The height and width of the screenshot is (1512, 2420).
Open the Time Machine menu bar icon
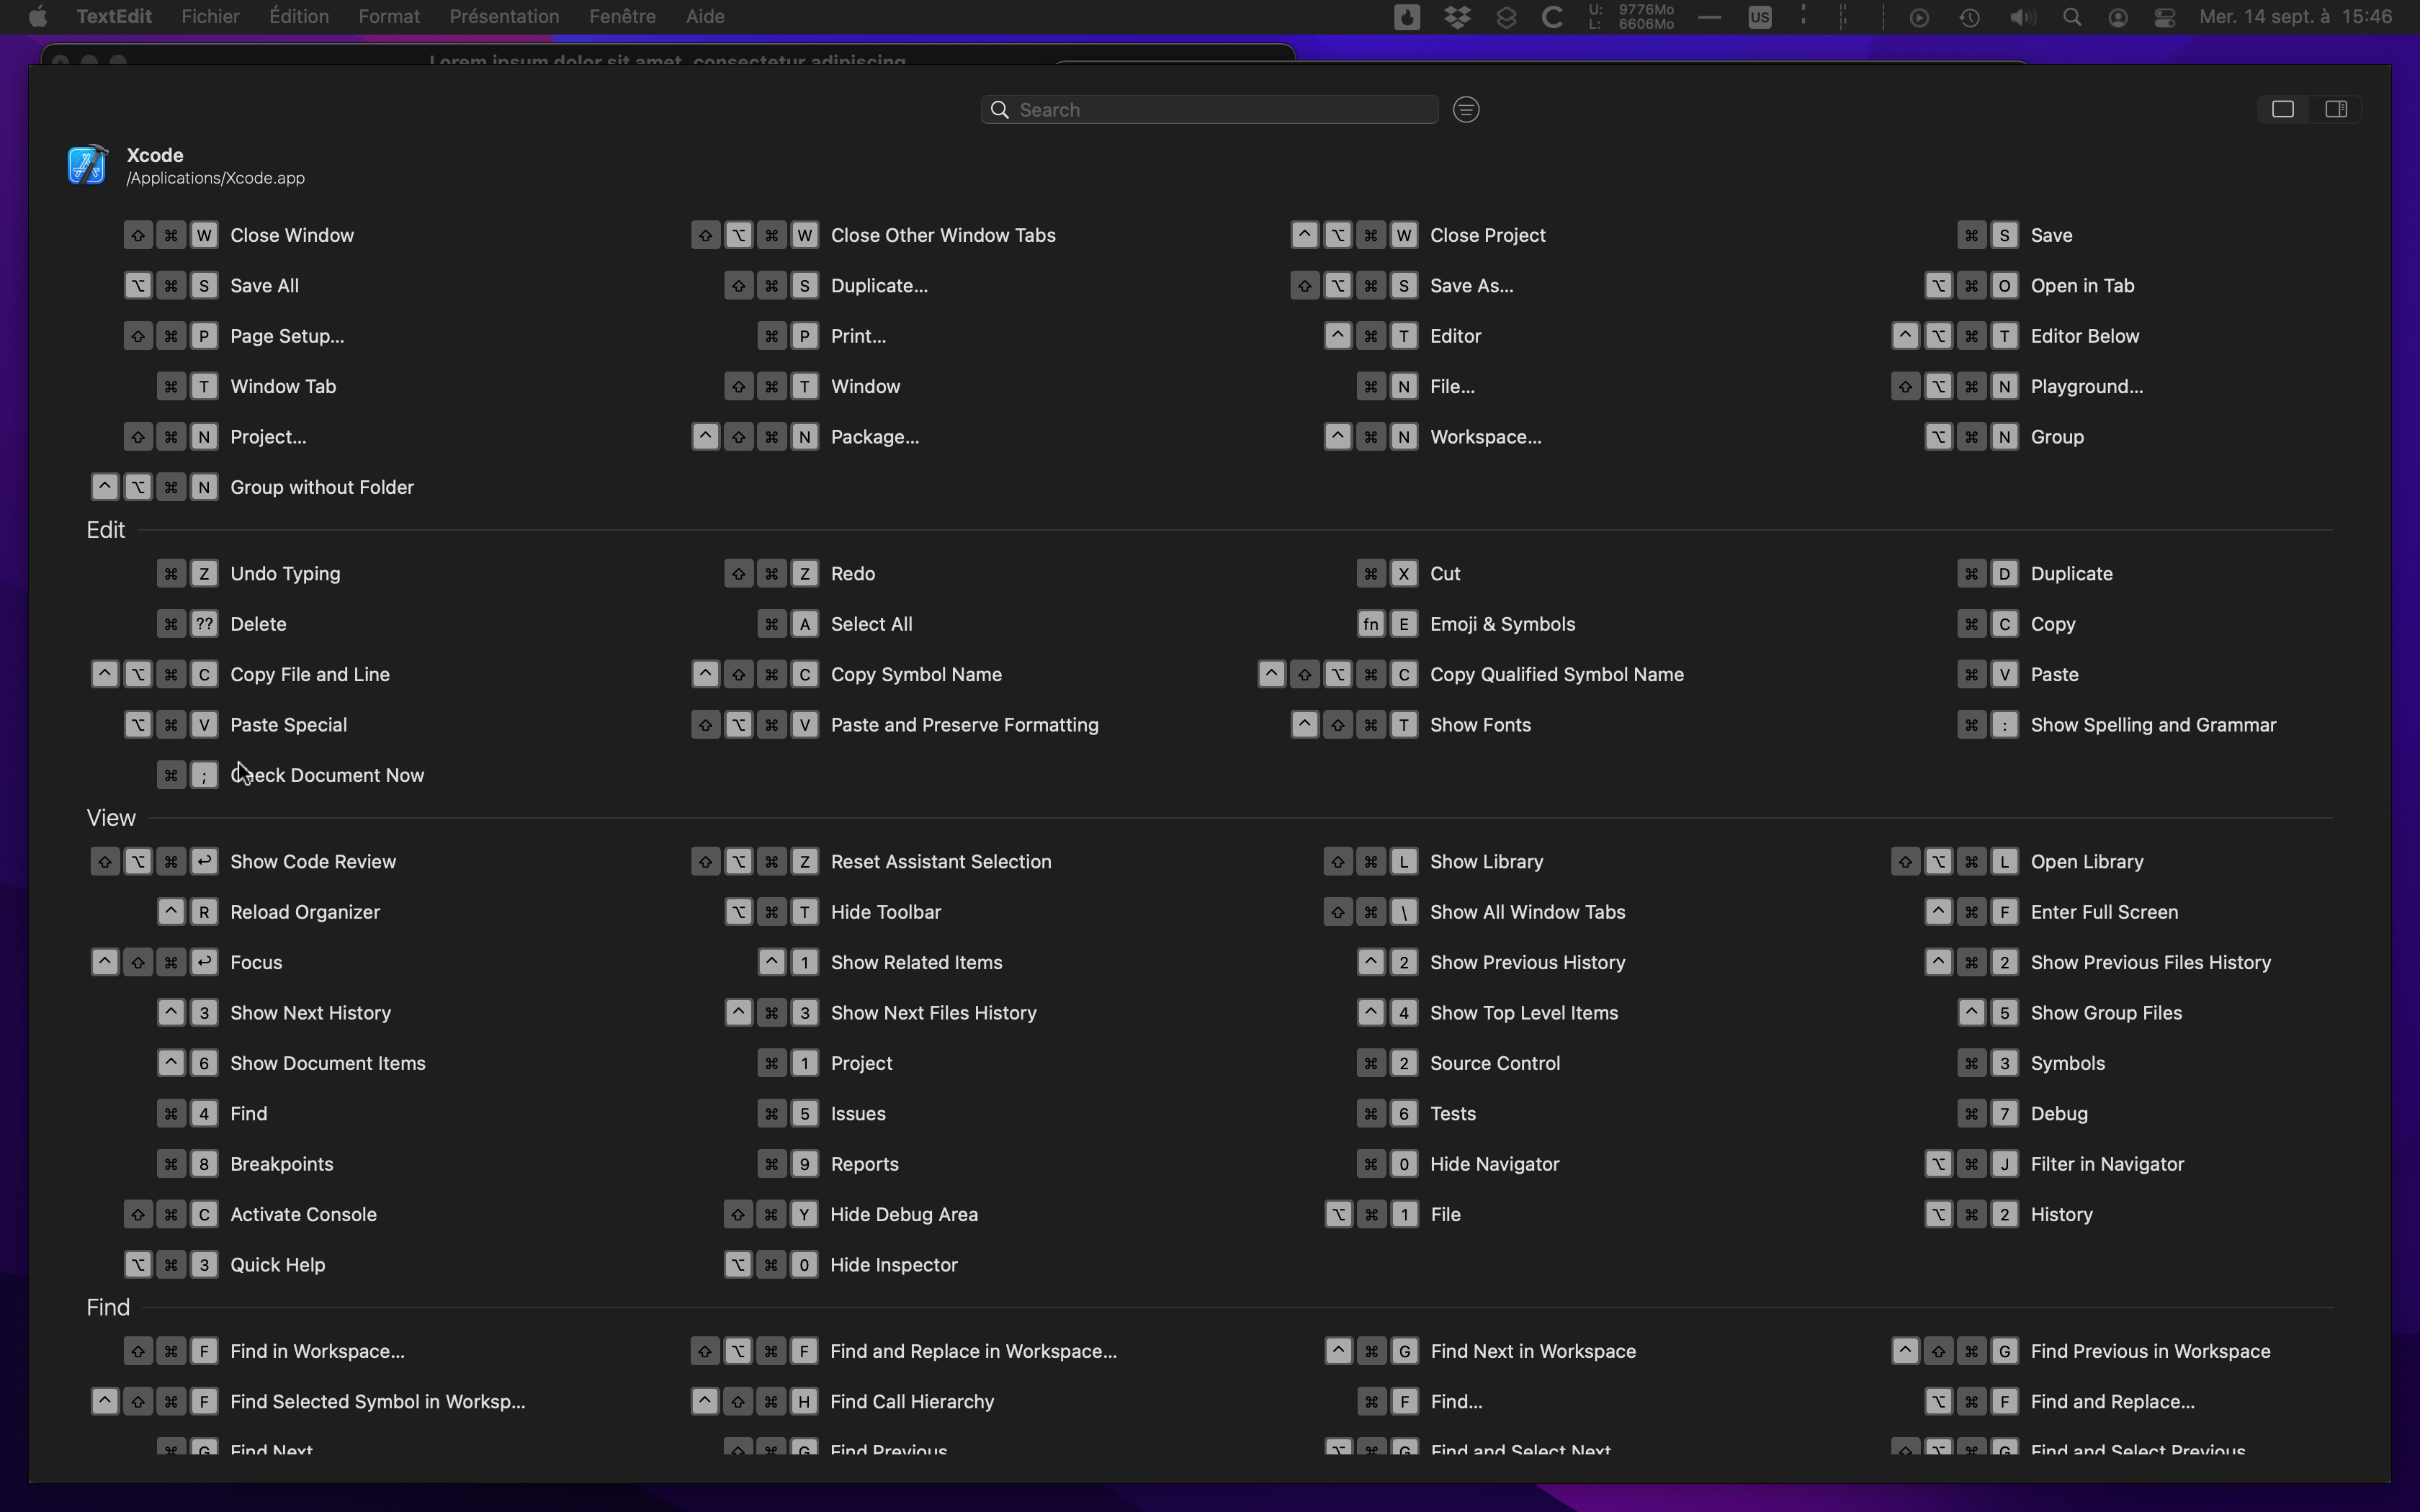click(x=1969, y=17)
